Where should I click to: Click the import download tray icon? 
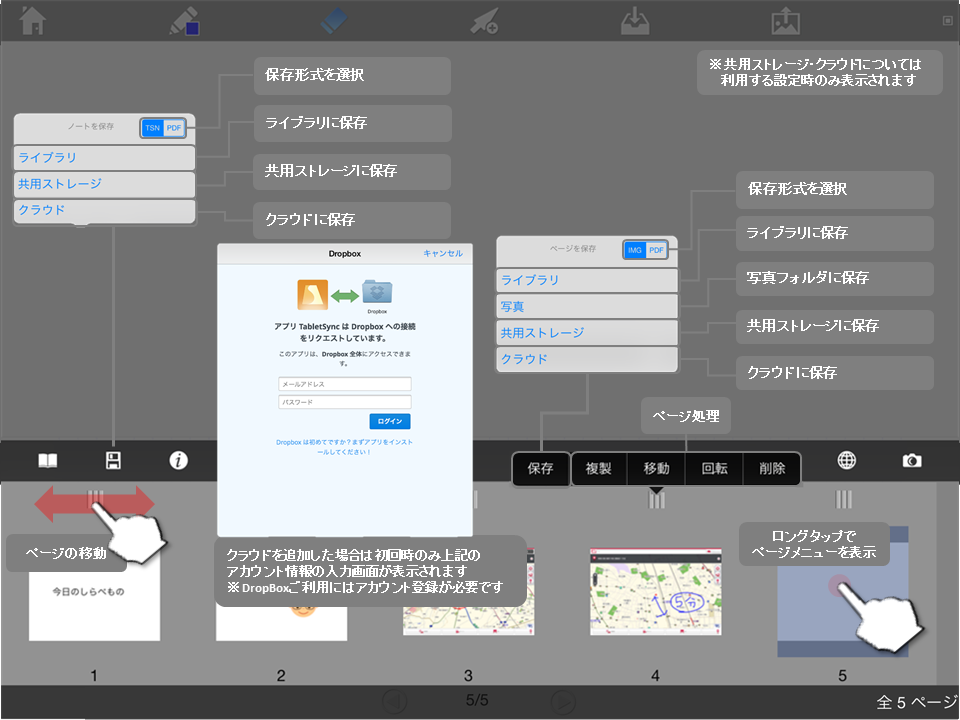(x=634, y=21)
